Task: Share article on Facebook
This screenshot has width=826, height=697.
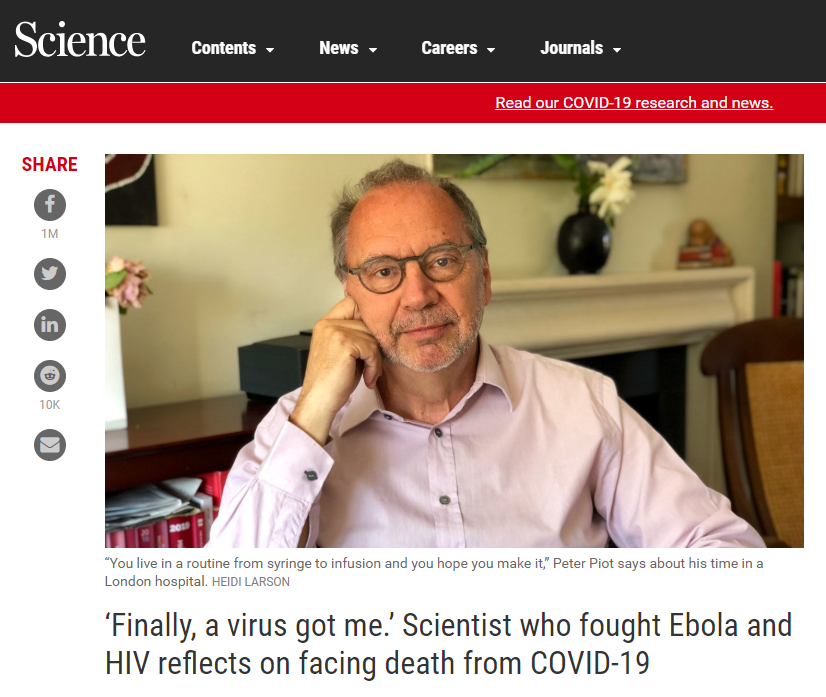Action: point(50,206)
